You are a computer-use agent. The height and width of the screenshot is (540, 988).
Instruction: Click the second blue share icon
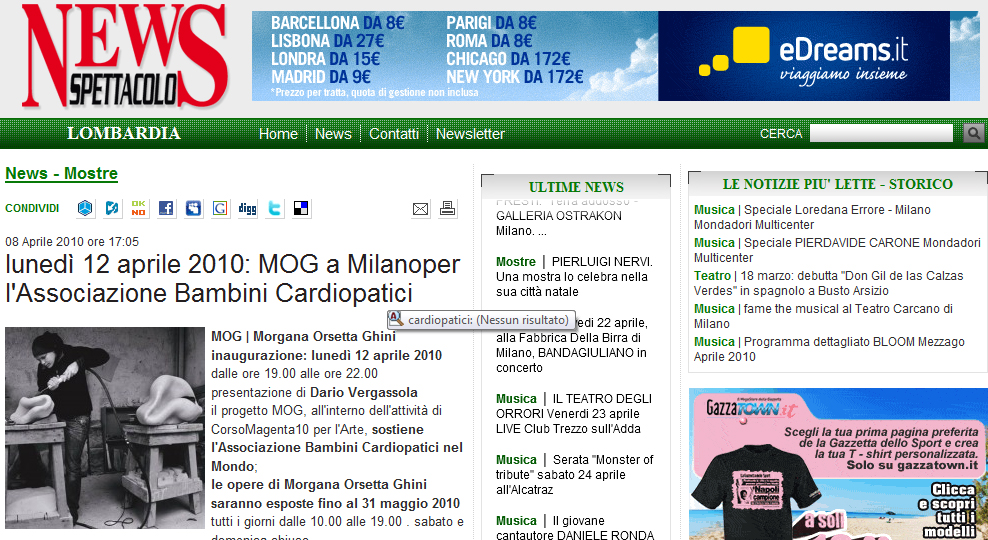coord(112,209)
